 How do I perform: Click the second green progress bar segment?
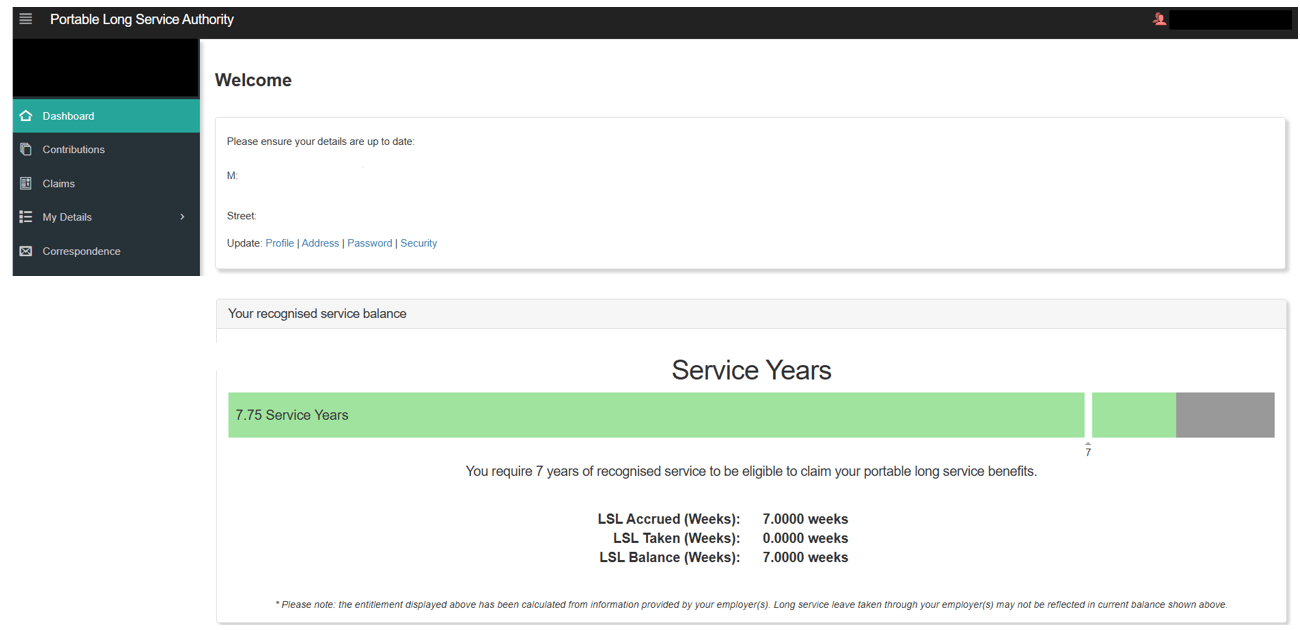[1134, 415]
